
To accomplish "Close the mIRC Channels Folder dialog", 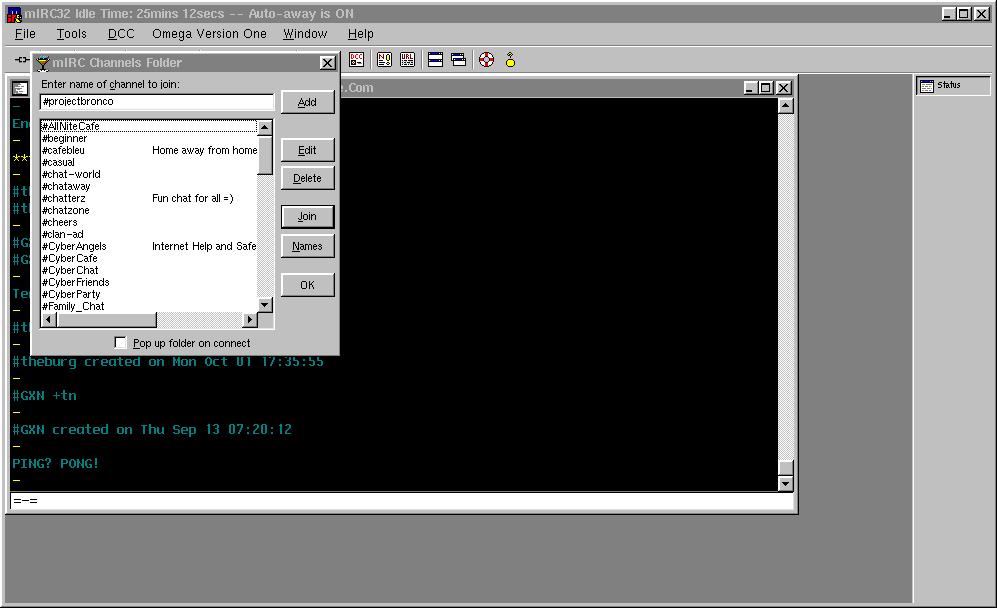I will [327, 63].
